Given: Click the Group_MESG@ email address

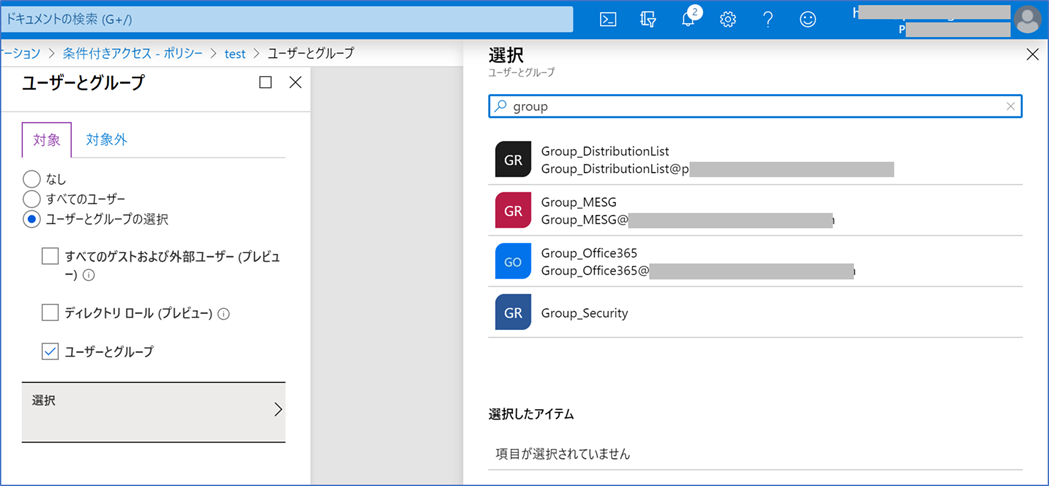Looking at the screenshot, I should (x=585, y=220).
